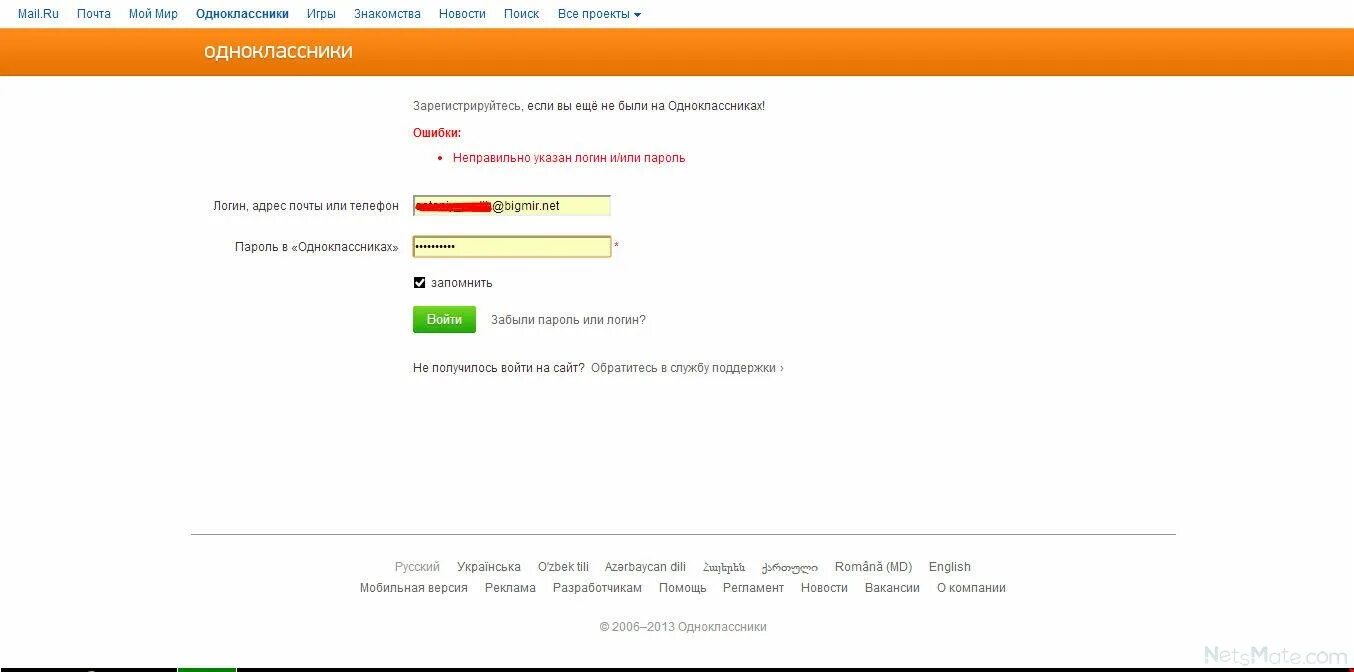This screenshot has height=672, width=1354.
Task: Click the green Войти button
Action: click(444, 320)
